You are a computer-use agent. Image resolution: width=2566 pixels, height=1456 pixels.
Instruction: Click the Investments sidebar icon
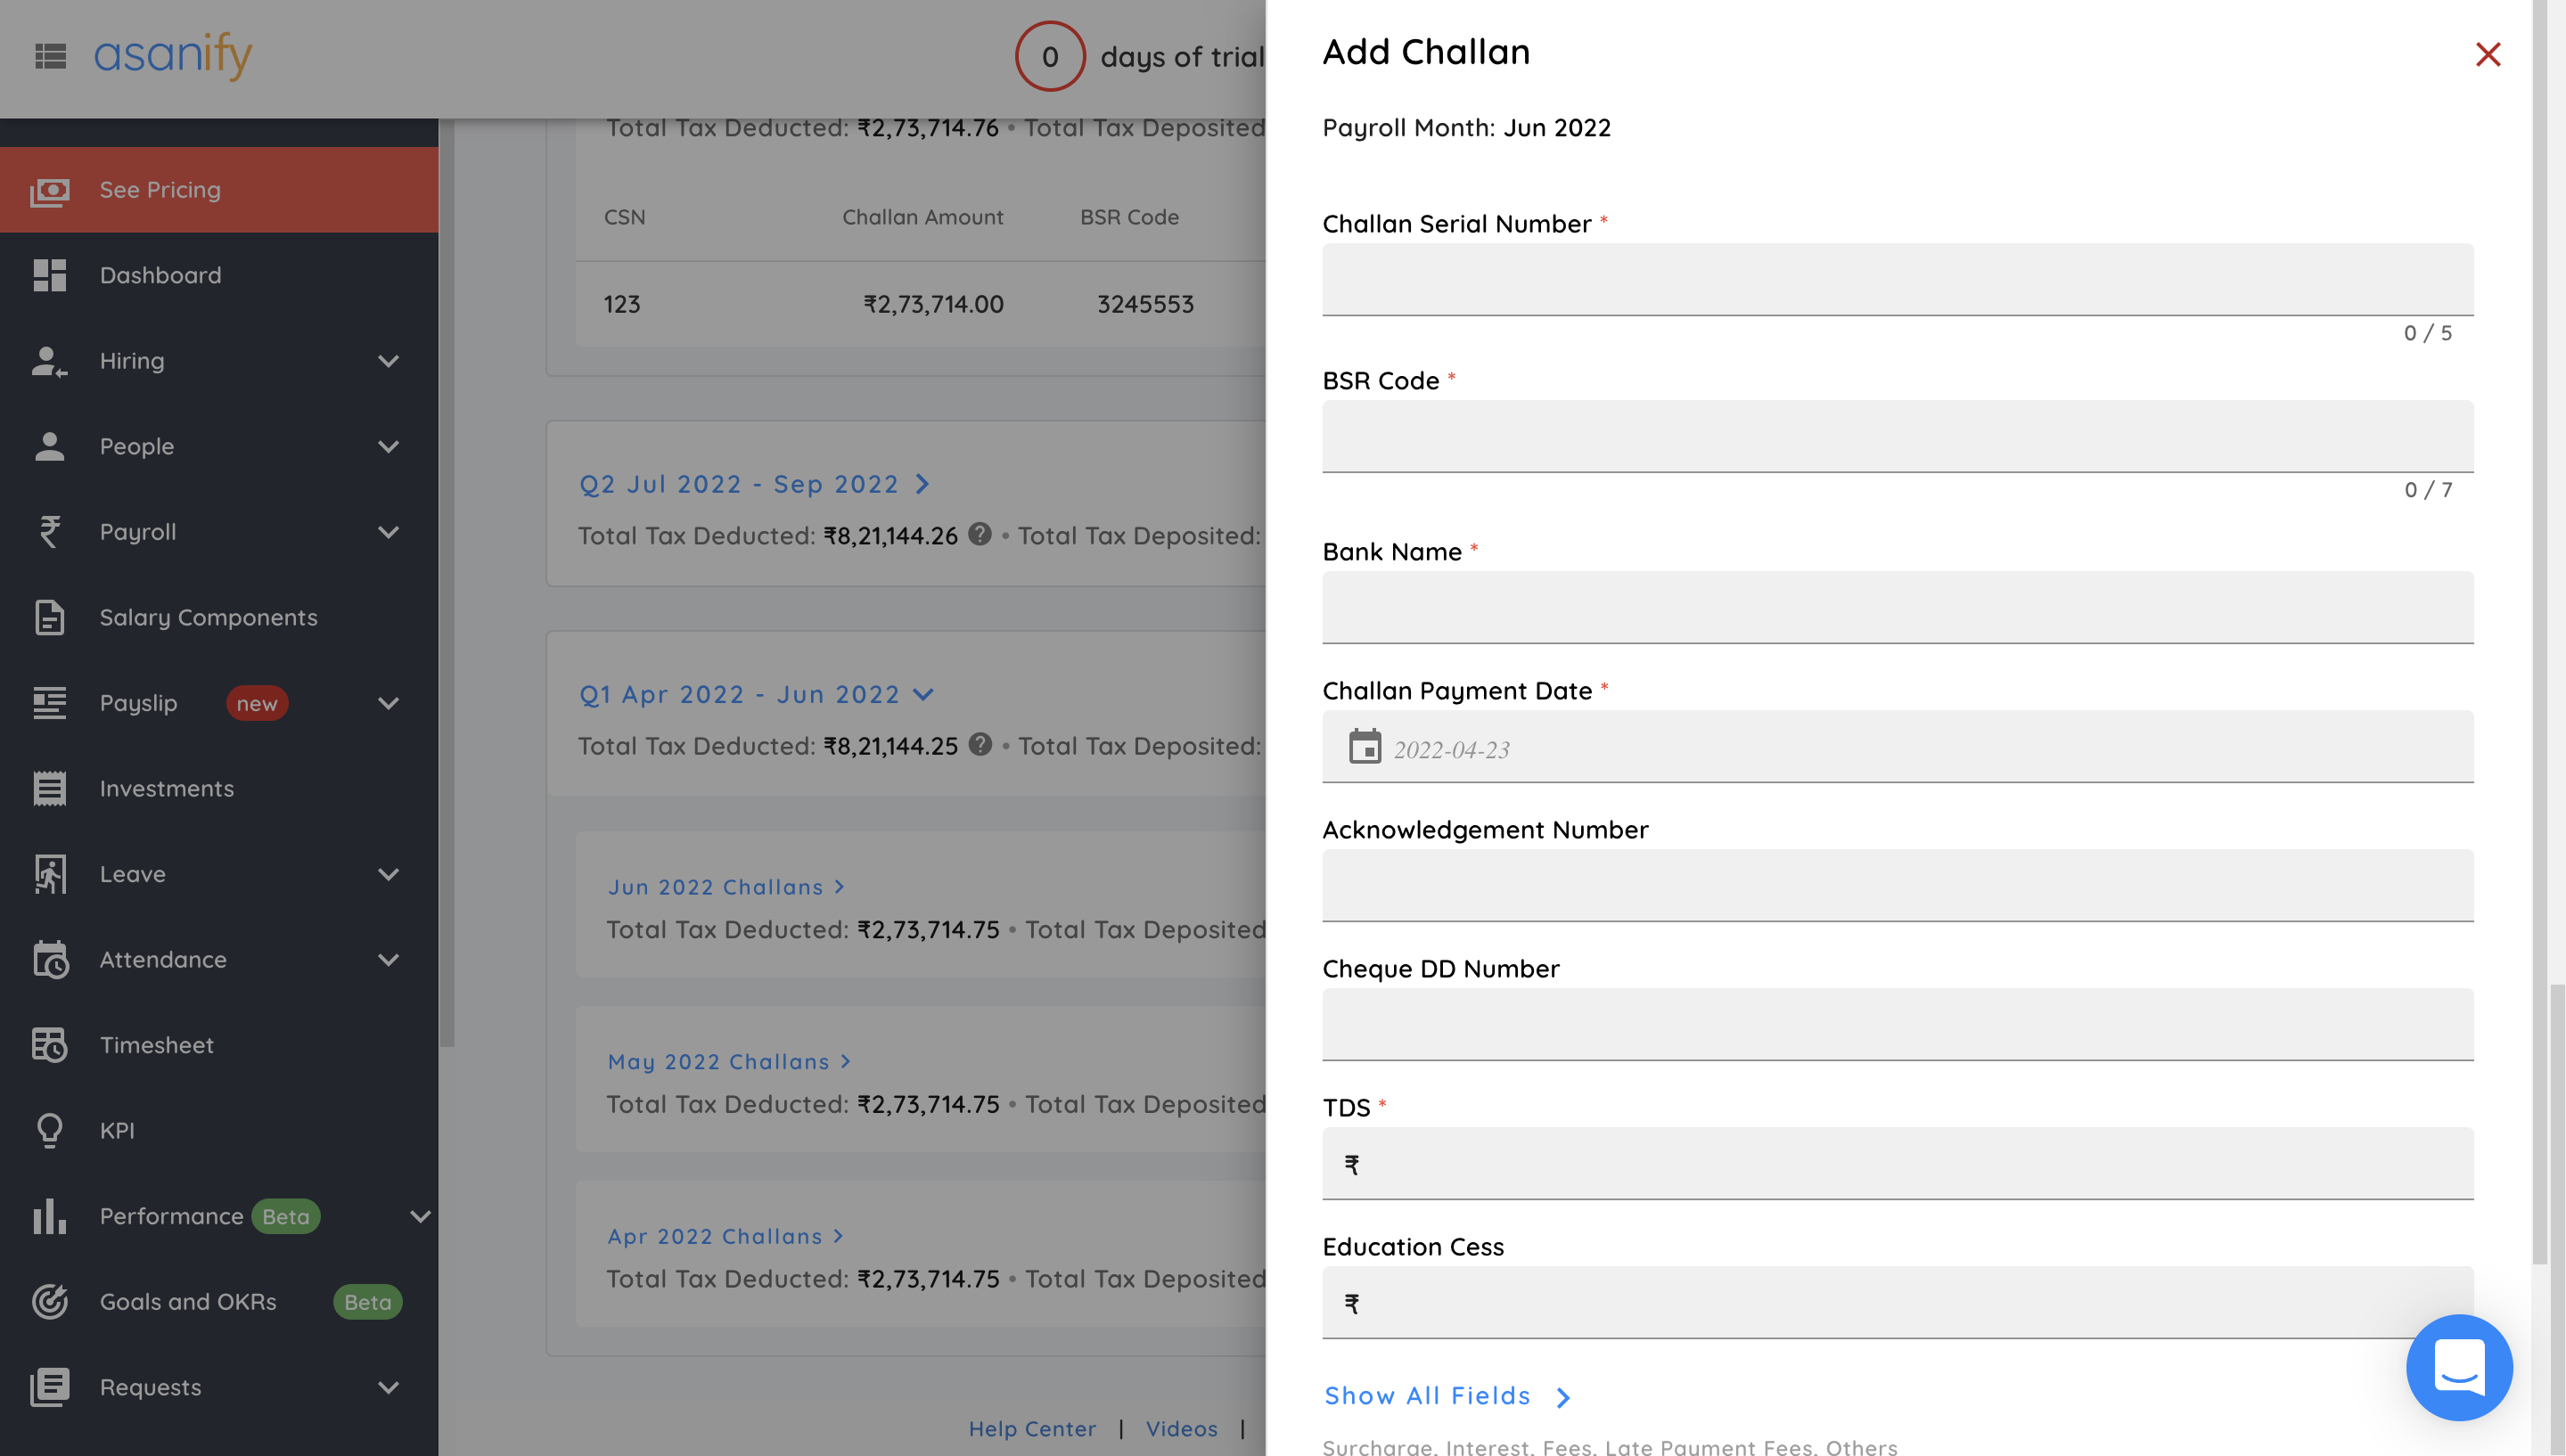[x=49, y=788]
